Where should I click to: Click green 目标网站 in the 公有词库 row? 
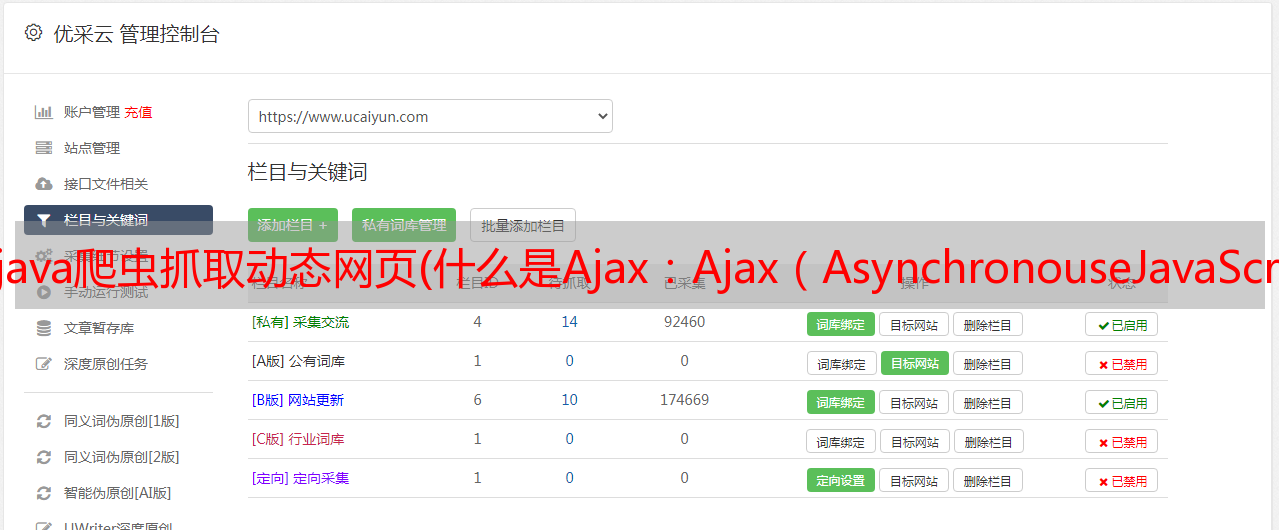click(914, 363)
